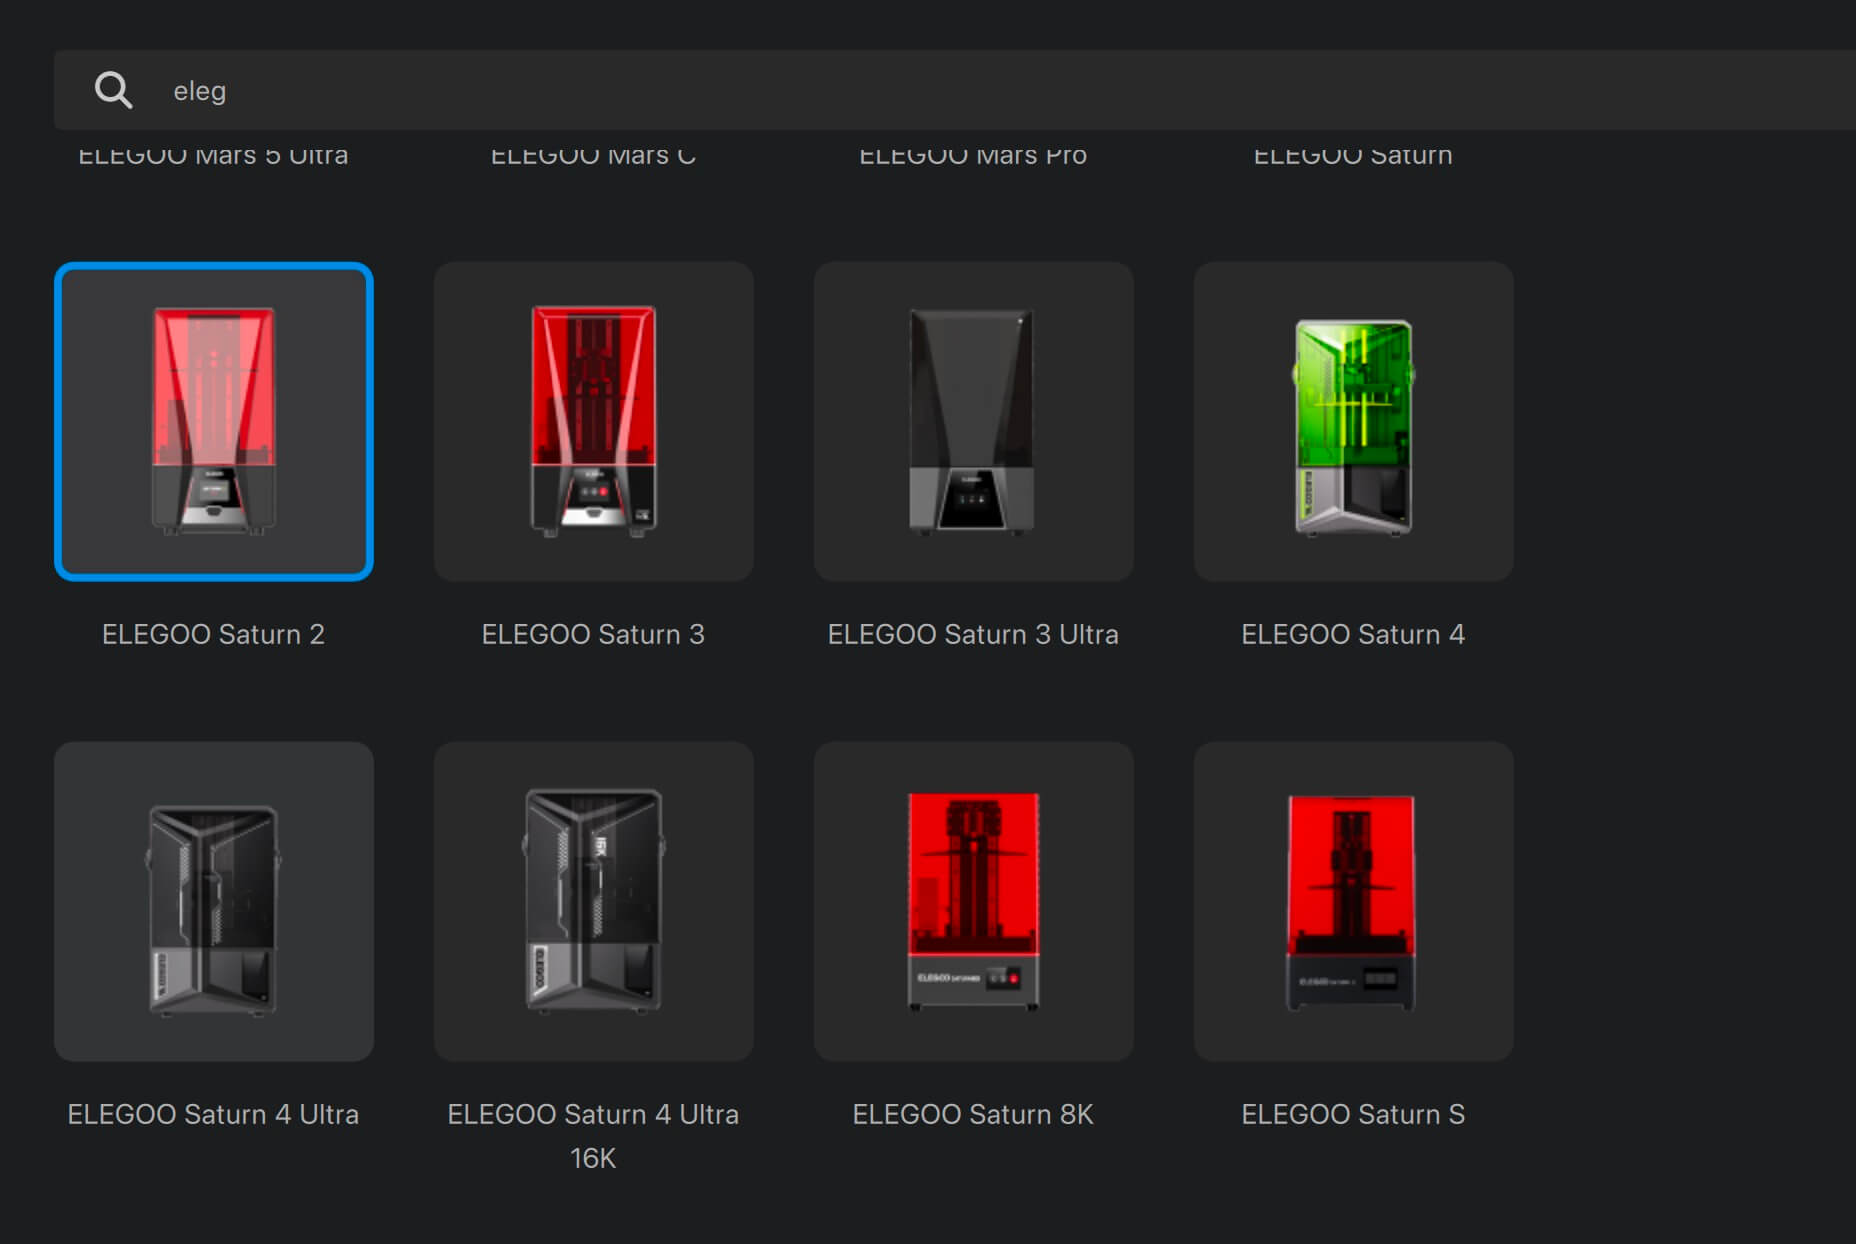The width and height of the screenshot is (1856, 1244).
Task: Click the 'ELEGOO Saturn 4 Ultra 16K' label
Action: [594, 1136]
